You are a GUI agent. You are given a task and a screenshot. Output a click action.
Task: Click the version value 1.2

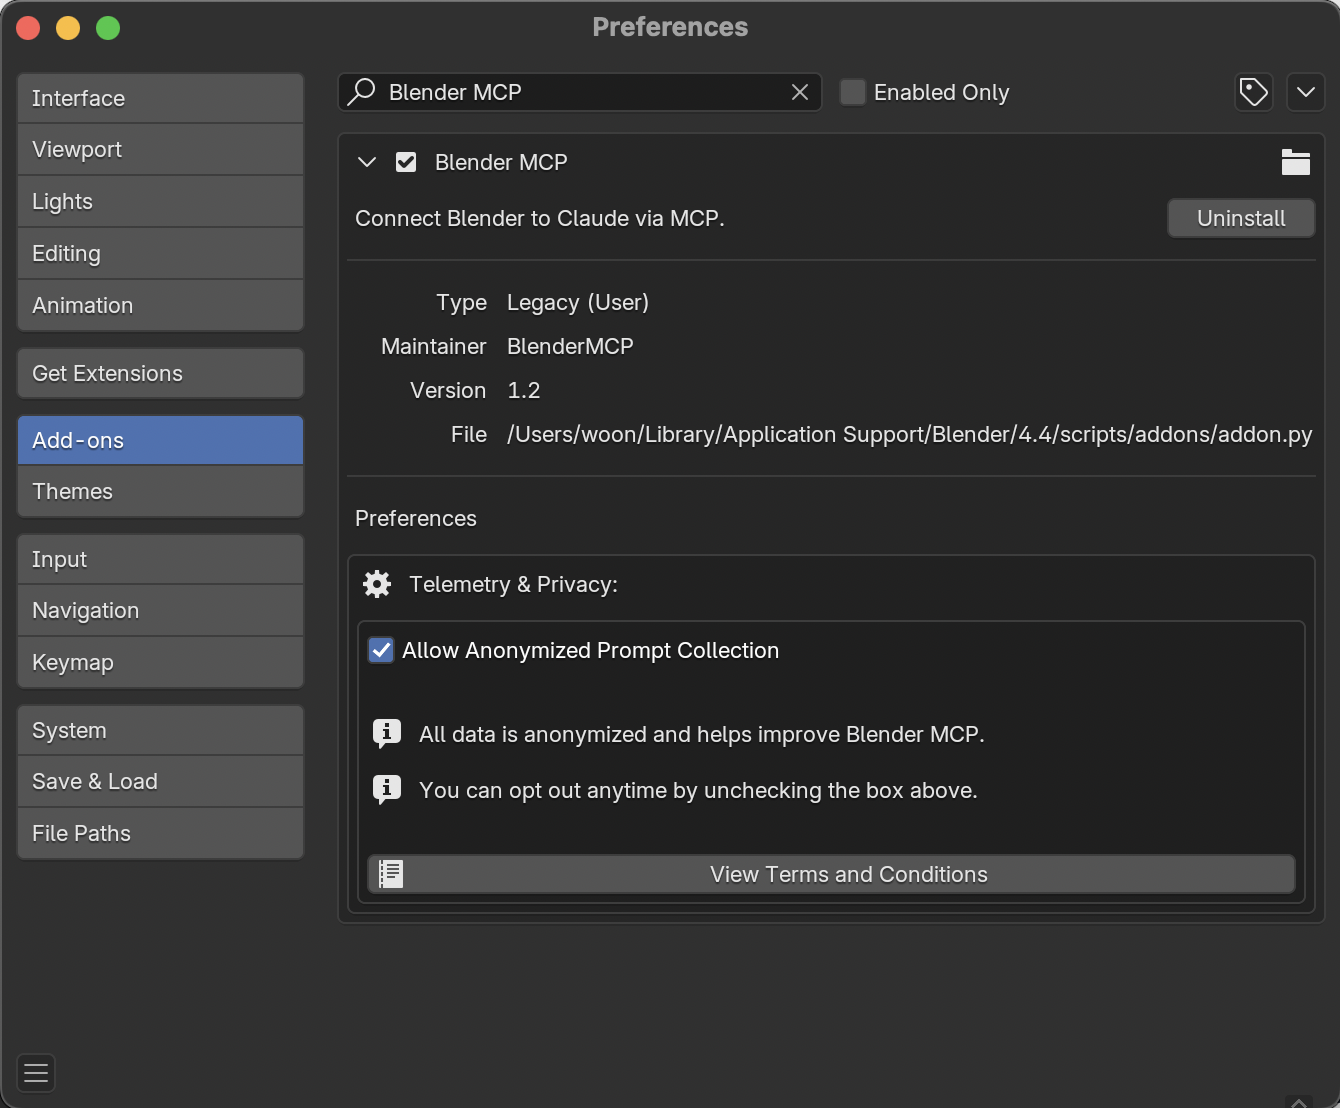[x=524, y=390]
